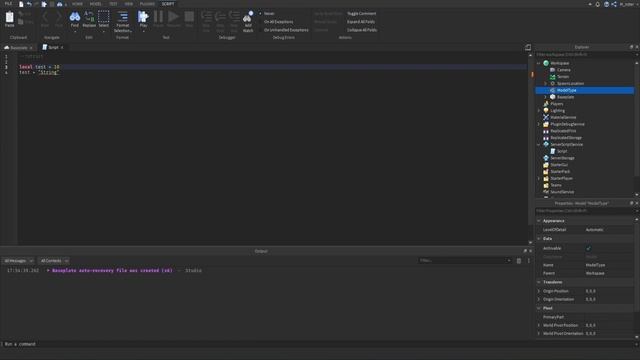Viewport: 640px width, 360px height.
Task: Start the Play test
Action: click(x=143, y=17)
